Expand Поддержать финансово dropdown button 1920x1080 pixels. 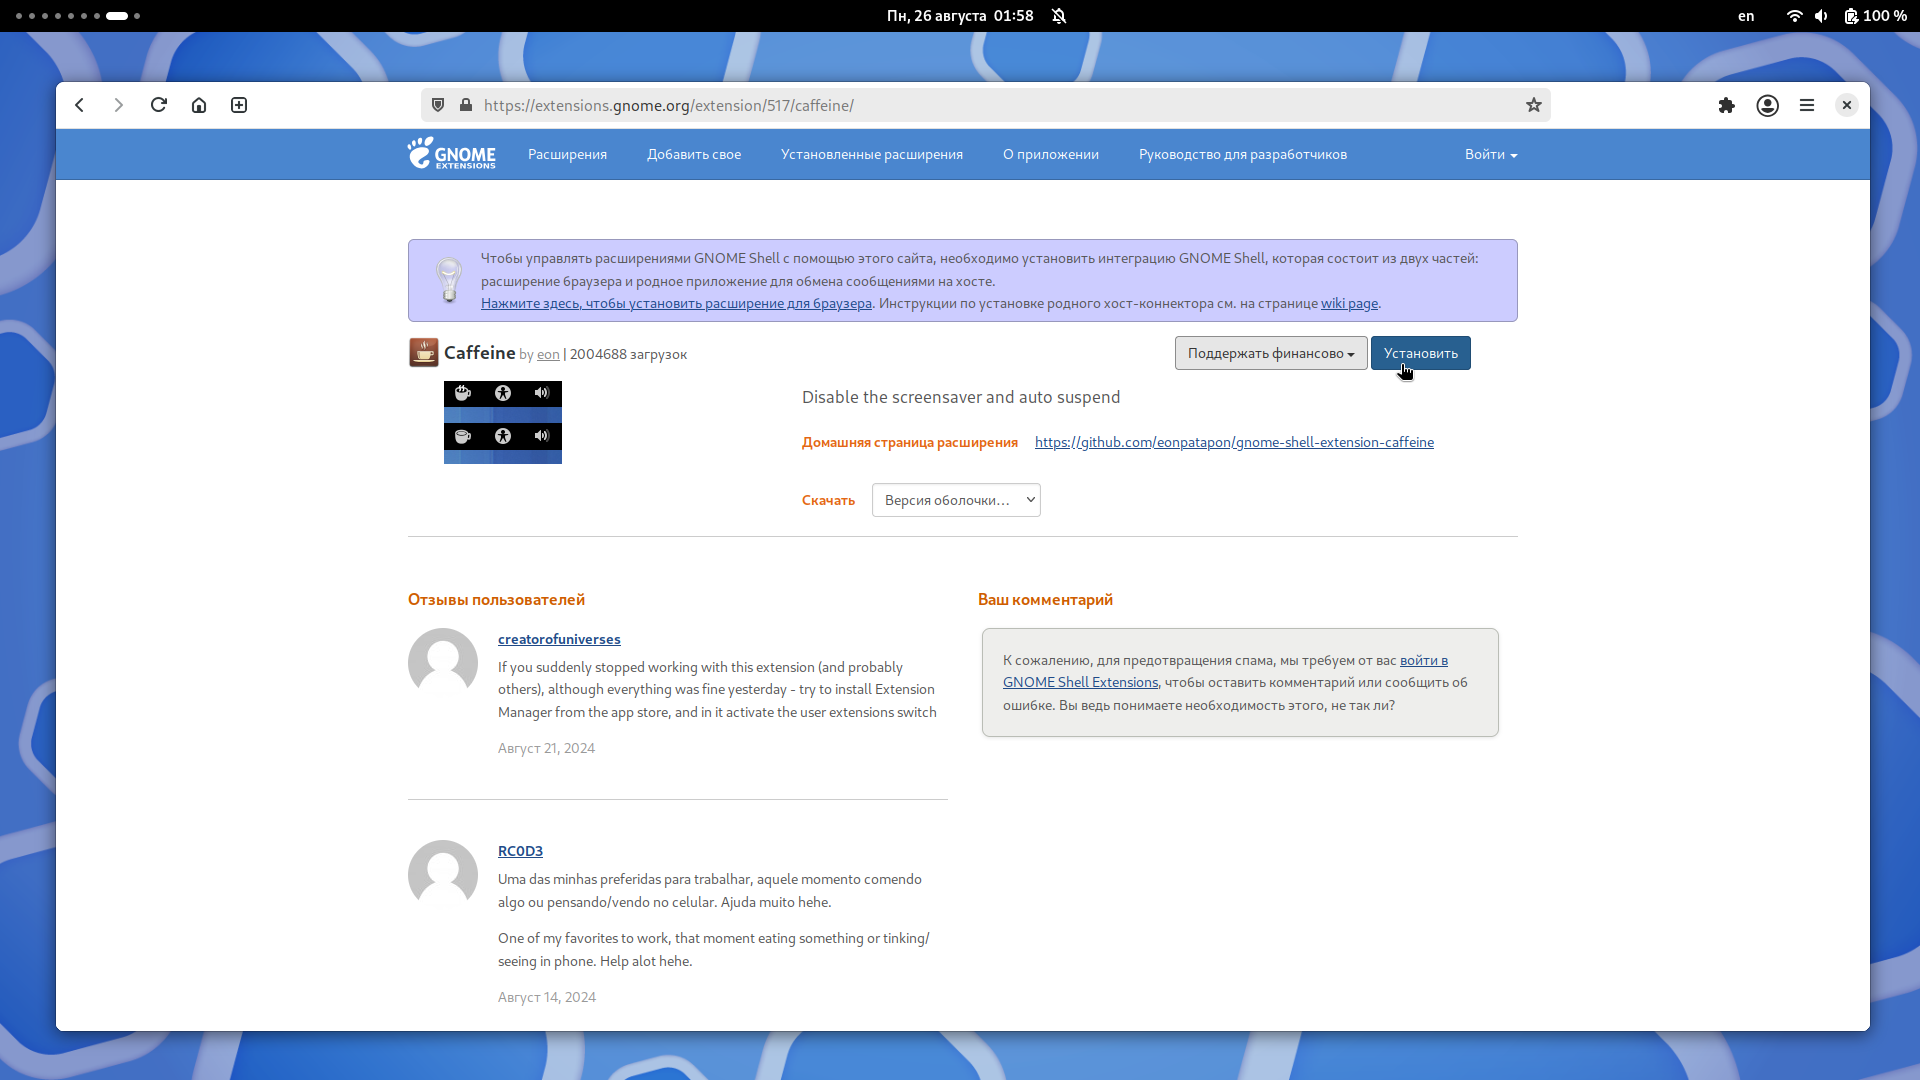coord(1271,353)
